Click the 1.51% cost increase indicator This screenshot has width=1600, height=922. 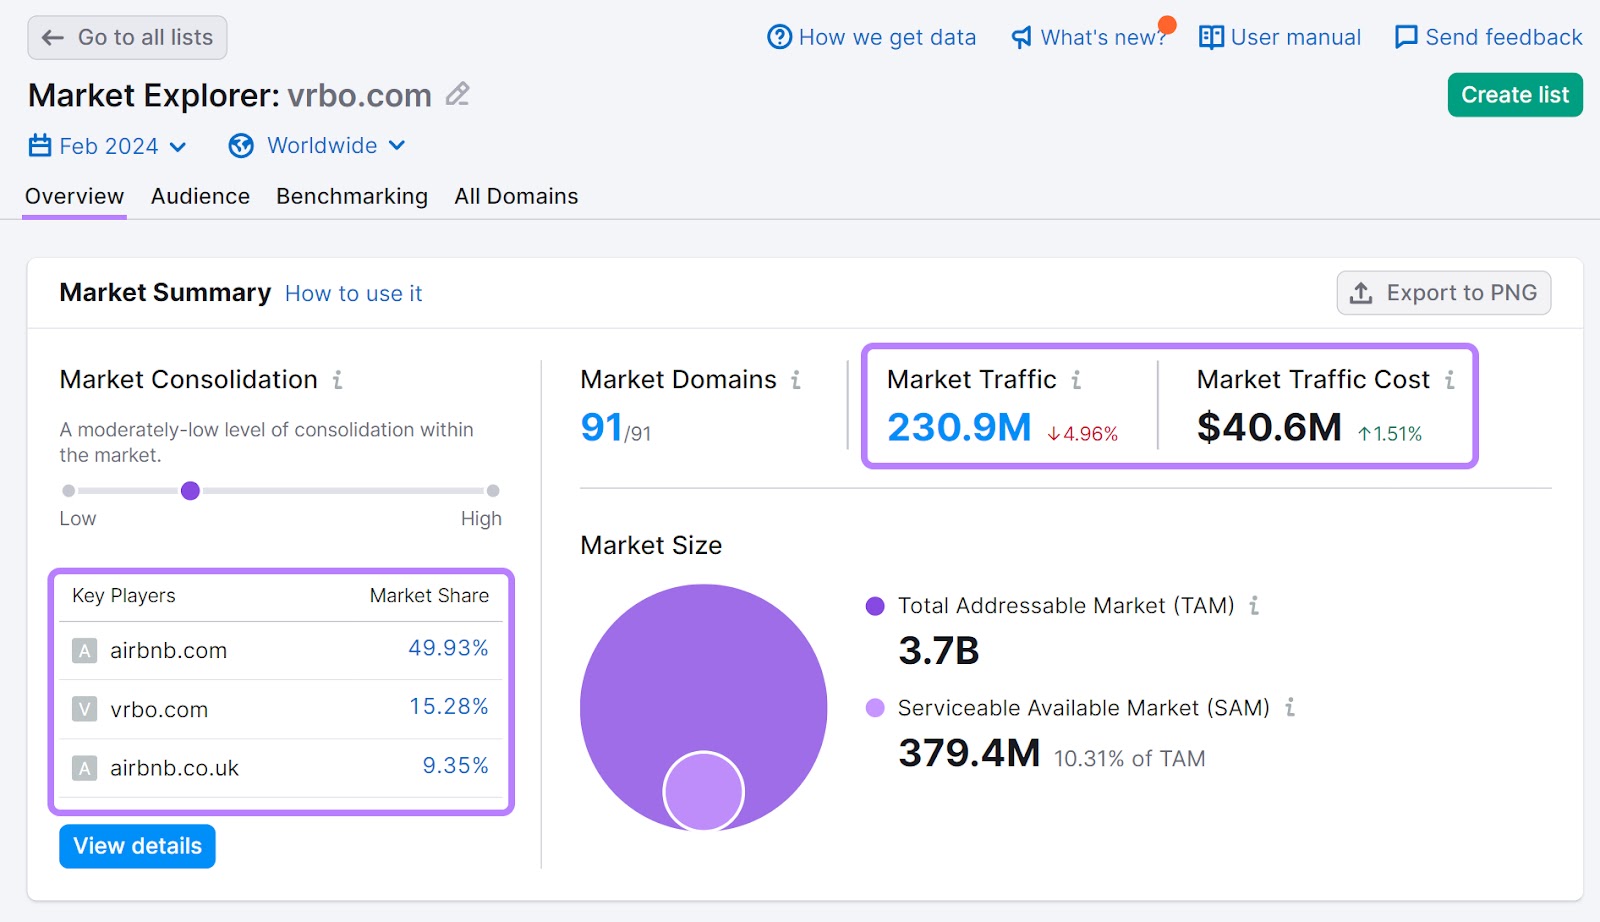[x=1390, y=434]
